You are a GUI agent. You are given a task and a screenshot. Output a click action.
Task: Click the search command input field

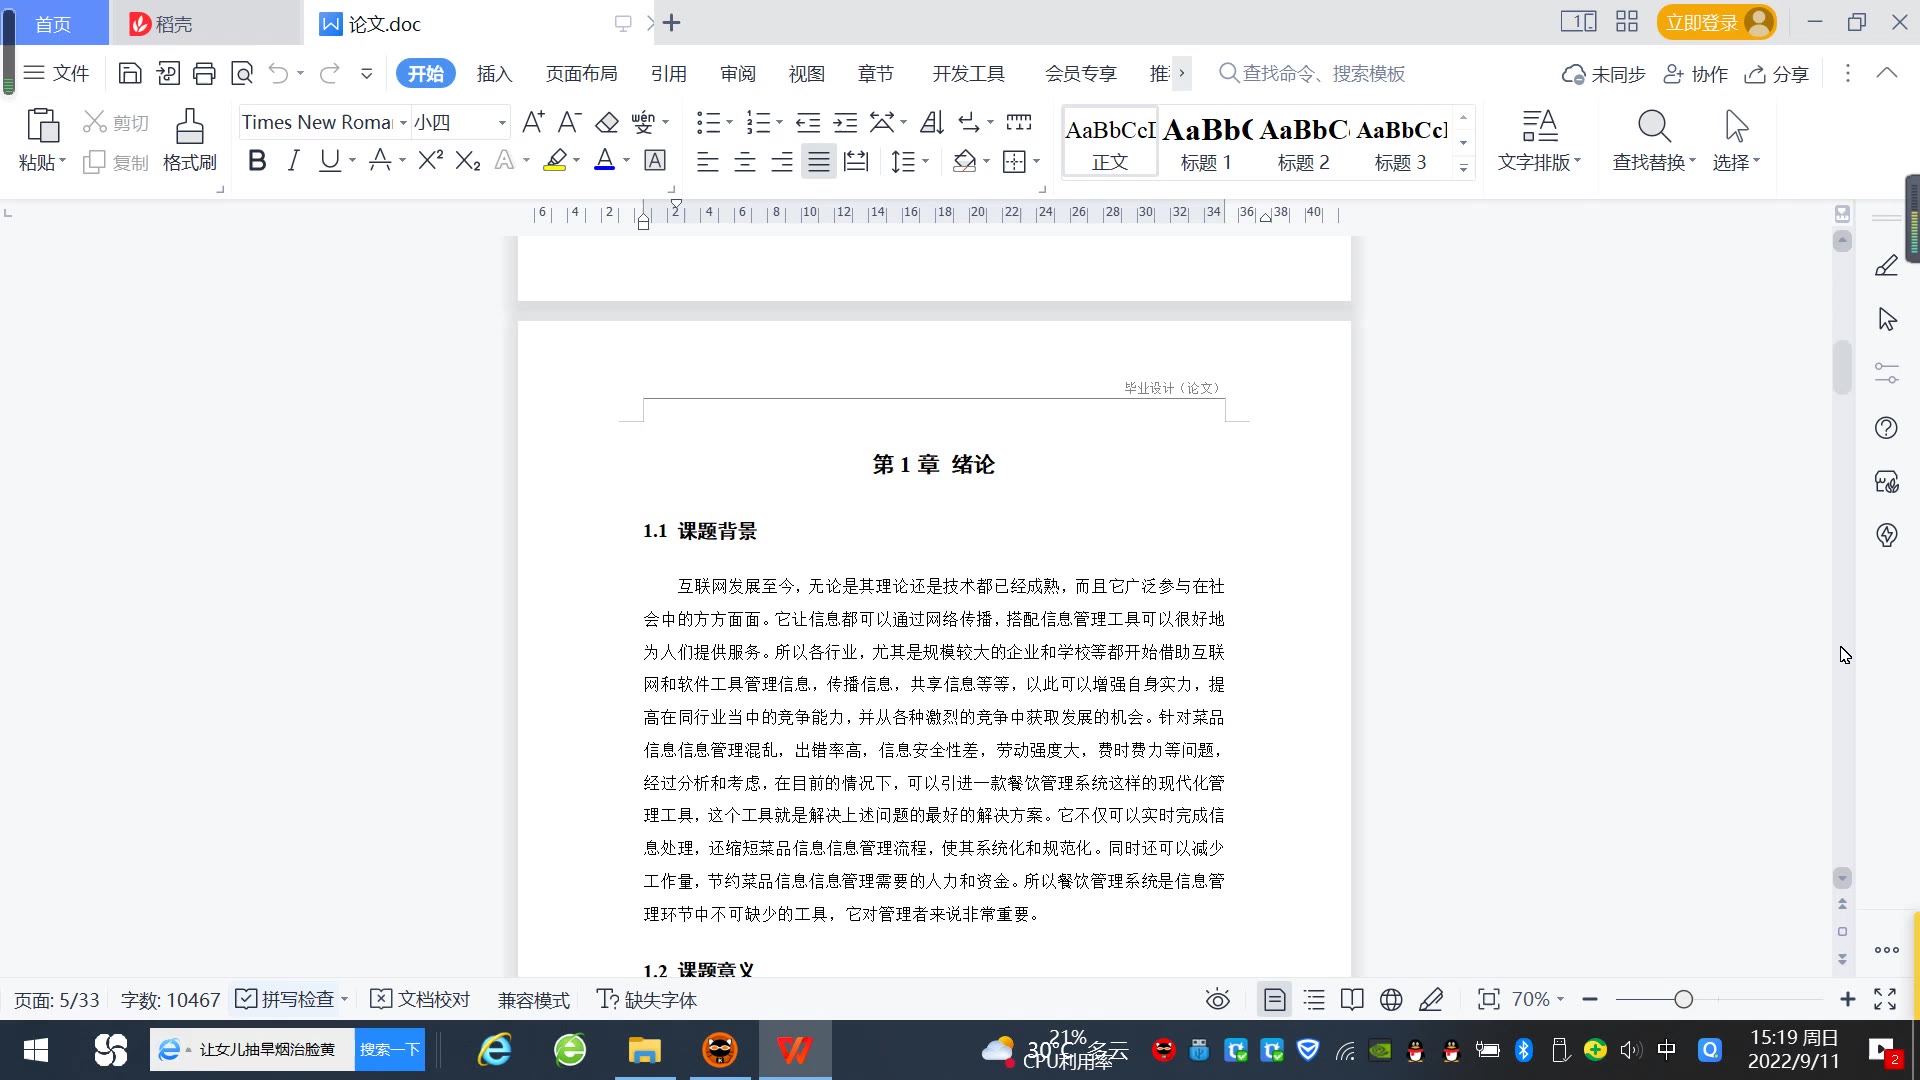tap(1323, 74)
